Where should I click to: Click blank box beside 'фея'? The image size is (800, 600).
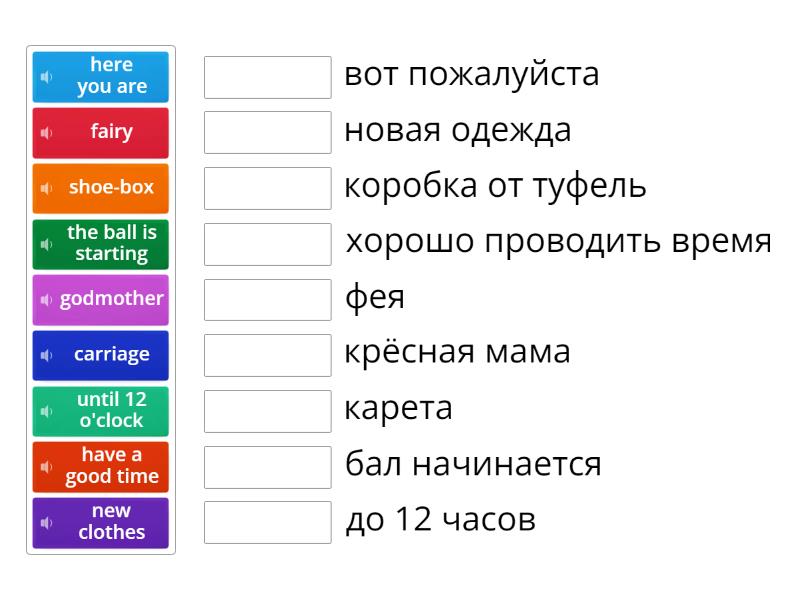[x=267, y=300]
